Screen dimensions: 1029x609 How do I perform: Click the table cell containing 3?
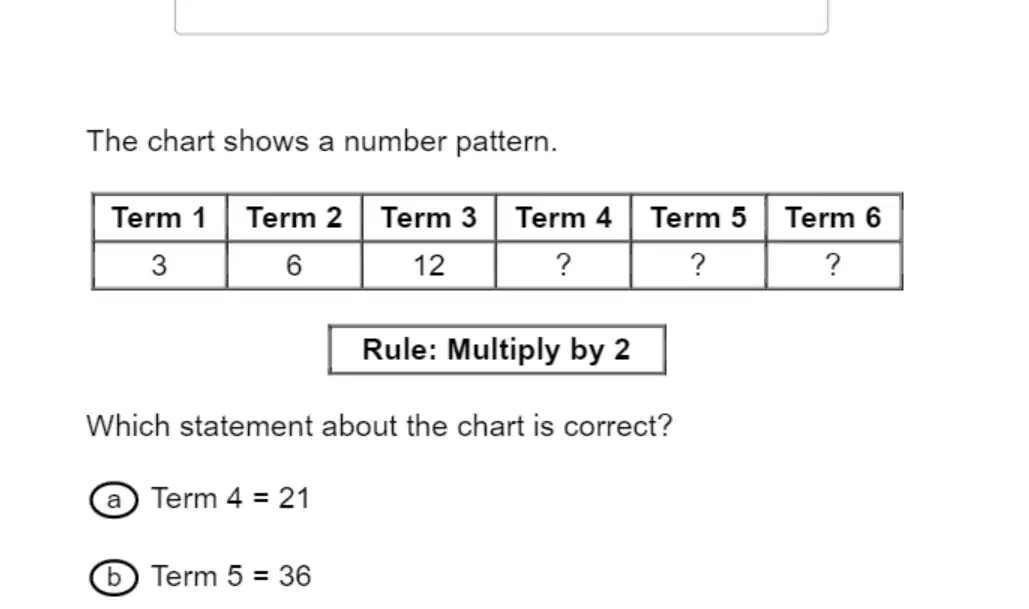click(159, 265)
